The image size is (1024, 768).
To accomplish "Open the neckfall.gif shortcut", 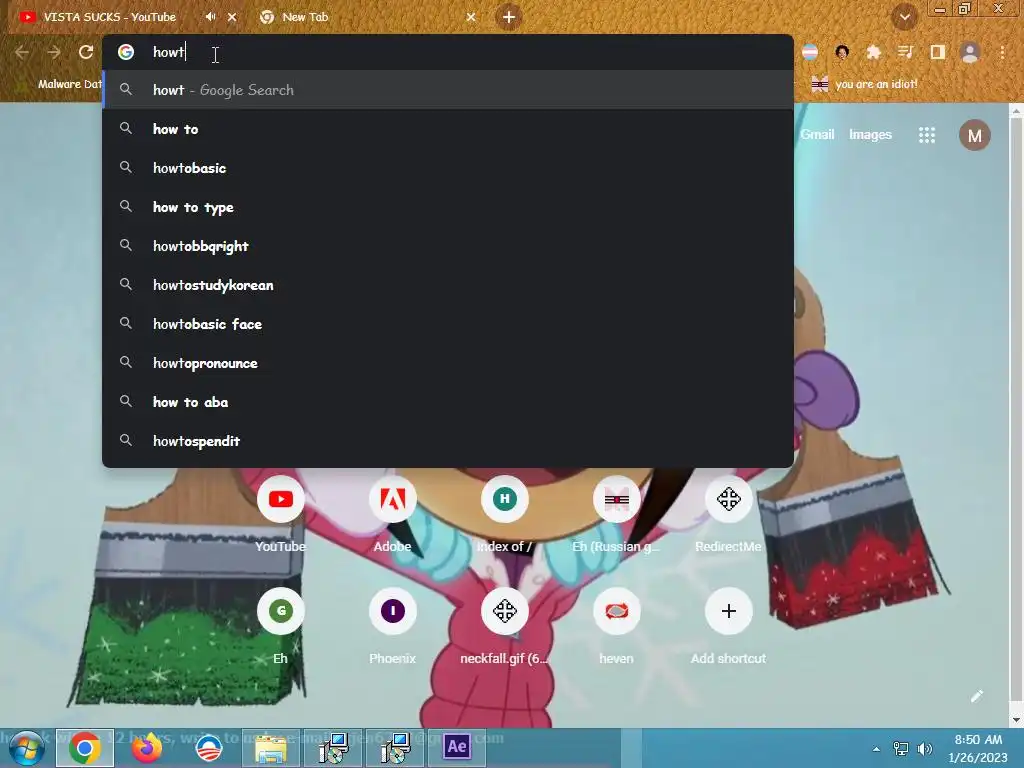I will click(504, 627).
